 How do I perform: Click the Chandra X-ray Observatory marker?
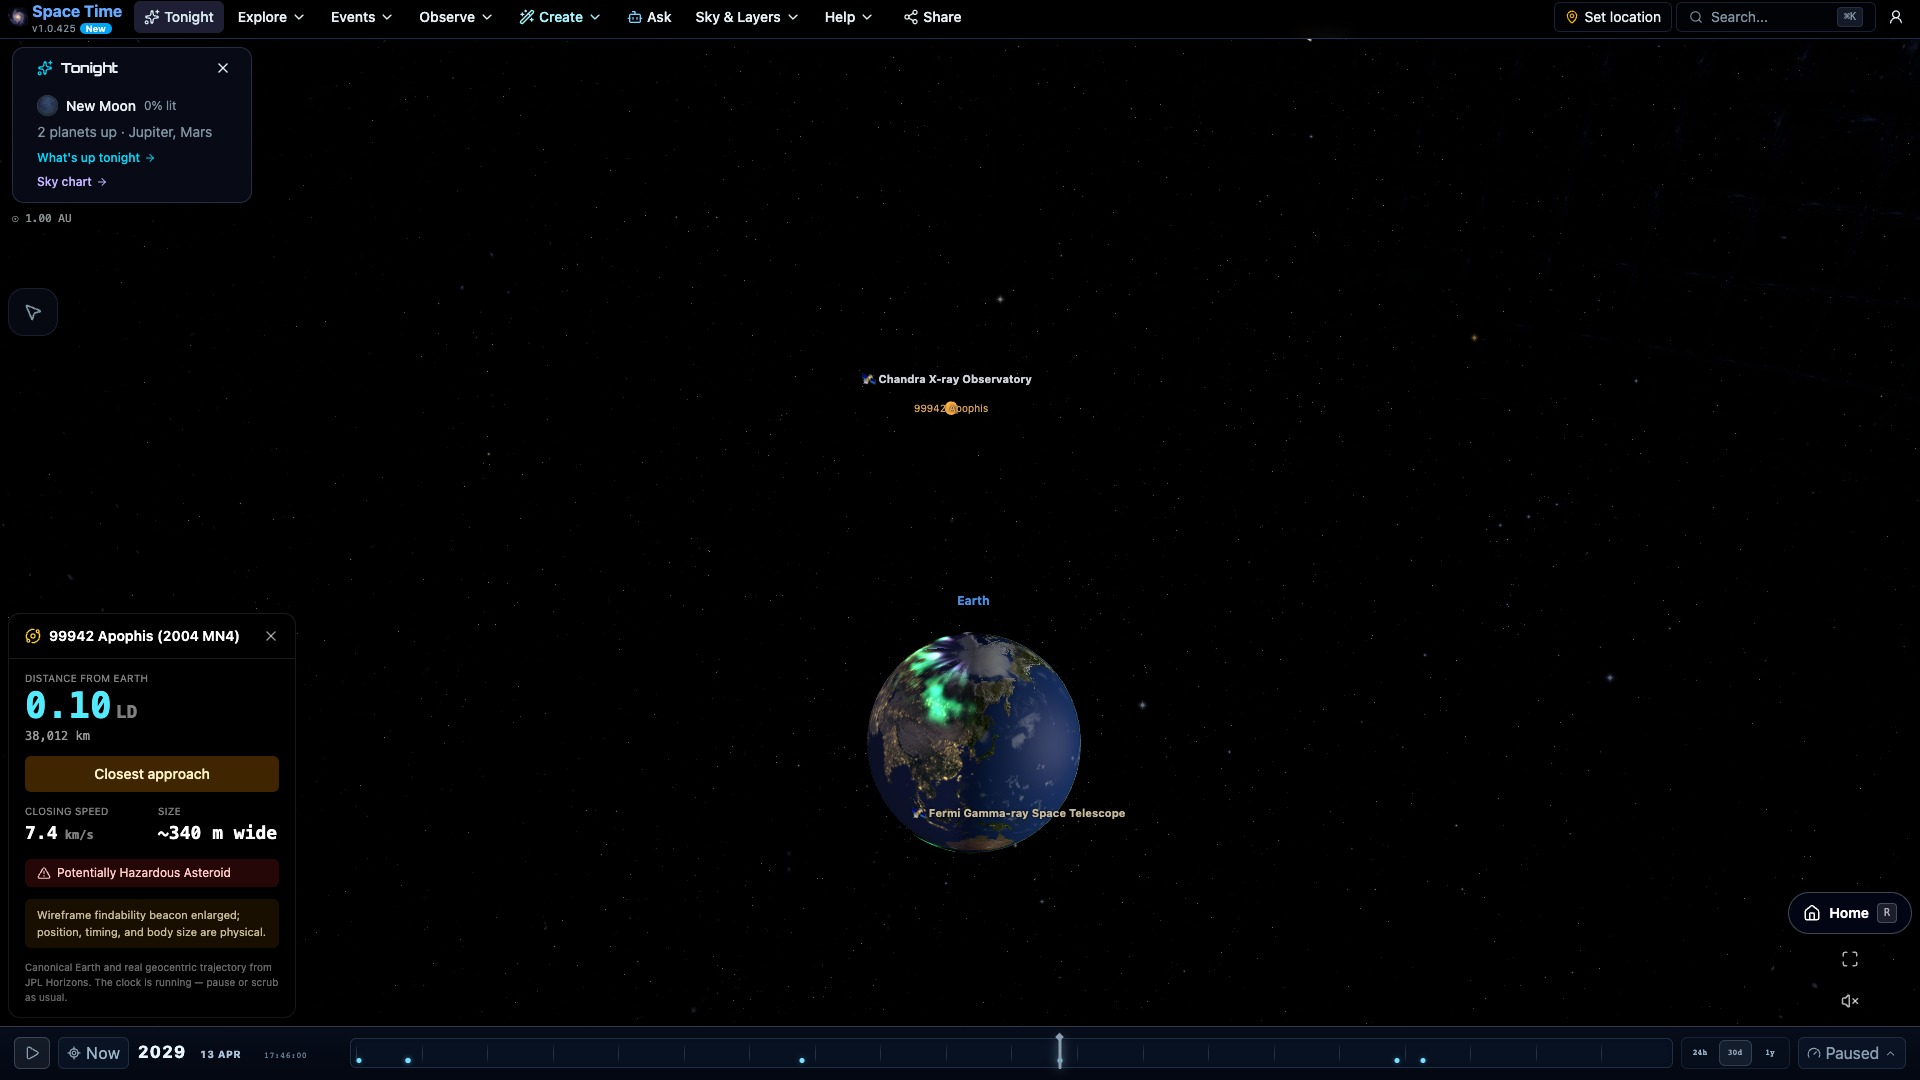click(x=946, y=379)
